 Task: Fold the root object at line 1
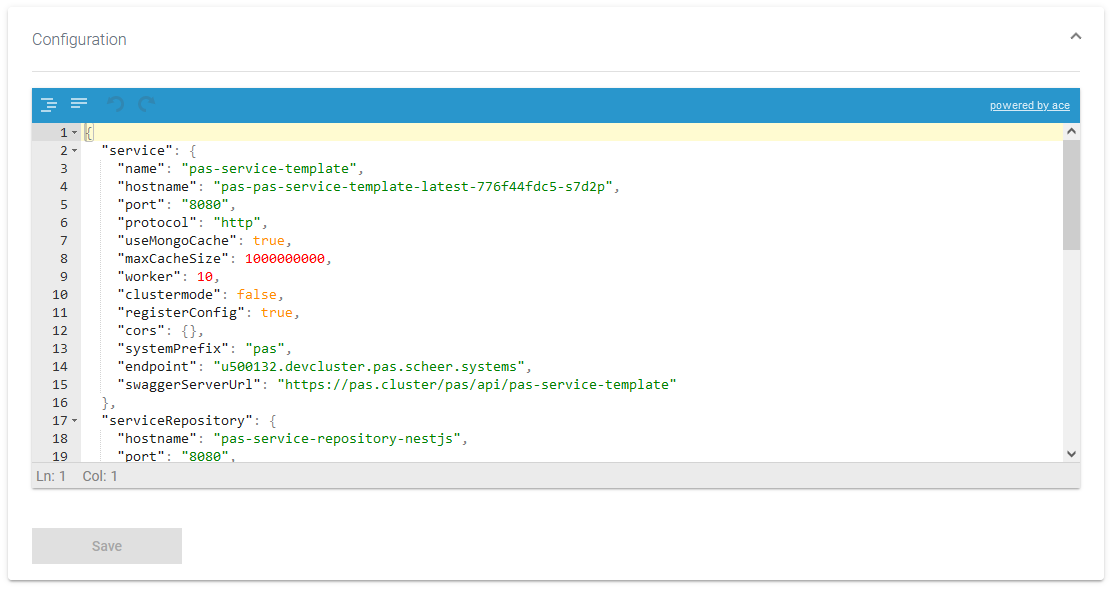[x=74, y=133]
